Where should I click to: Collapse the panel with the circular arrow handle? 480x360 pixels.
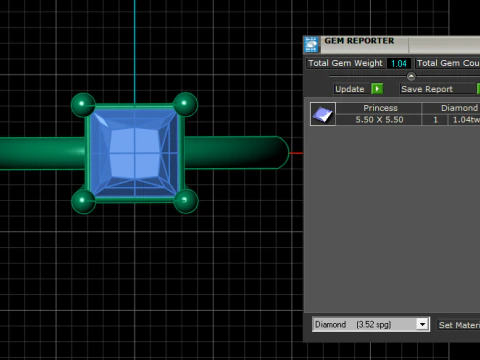pos(411,76)
